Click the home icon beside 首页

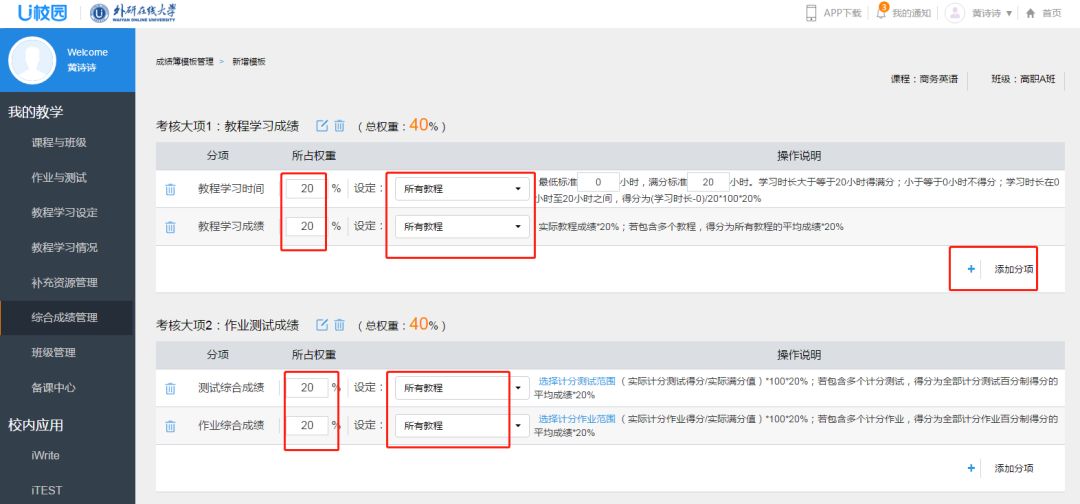[x=1030, y=13]
